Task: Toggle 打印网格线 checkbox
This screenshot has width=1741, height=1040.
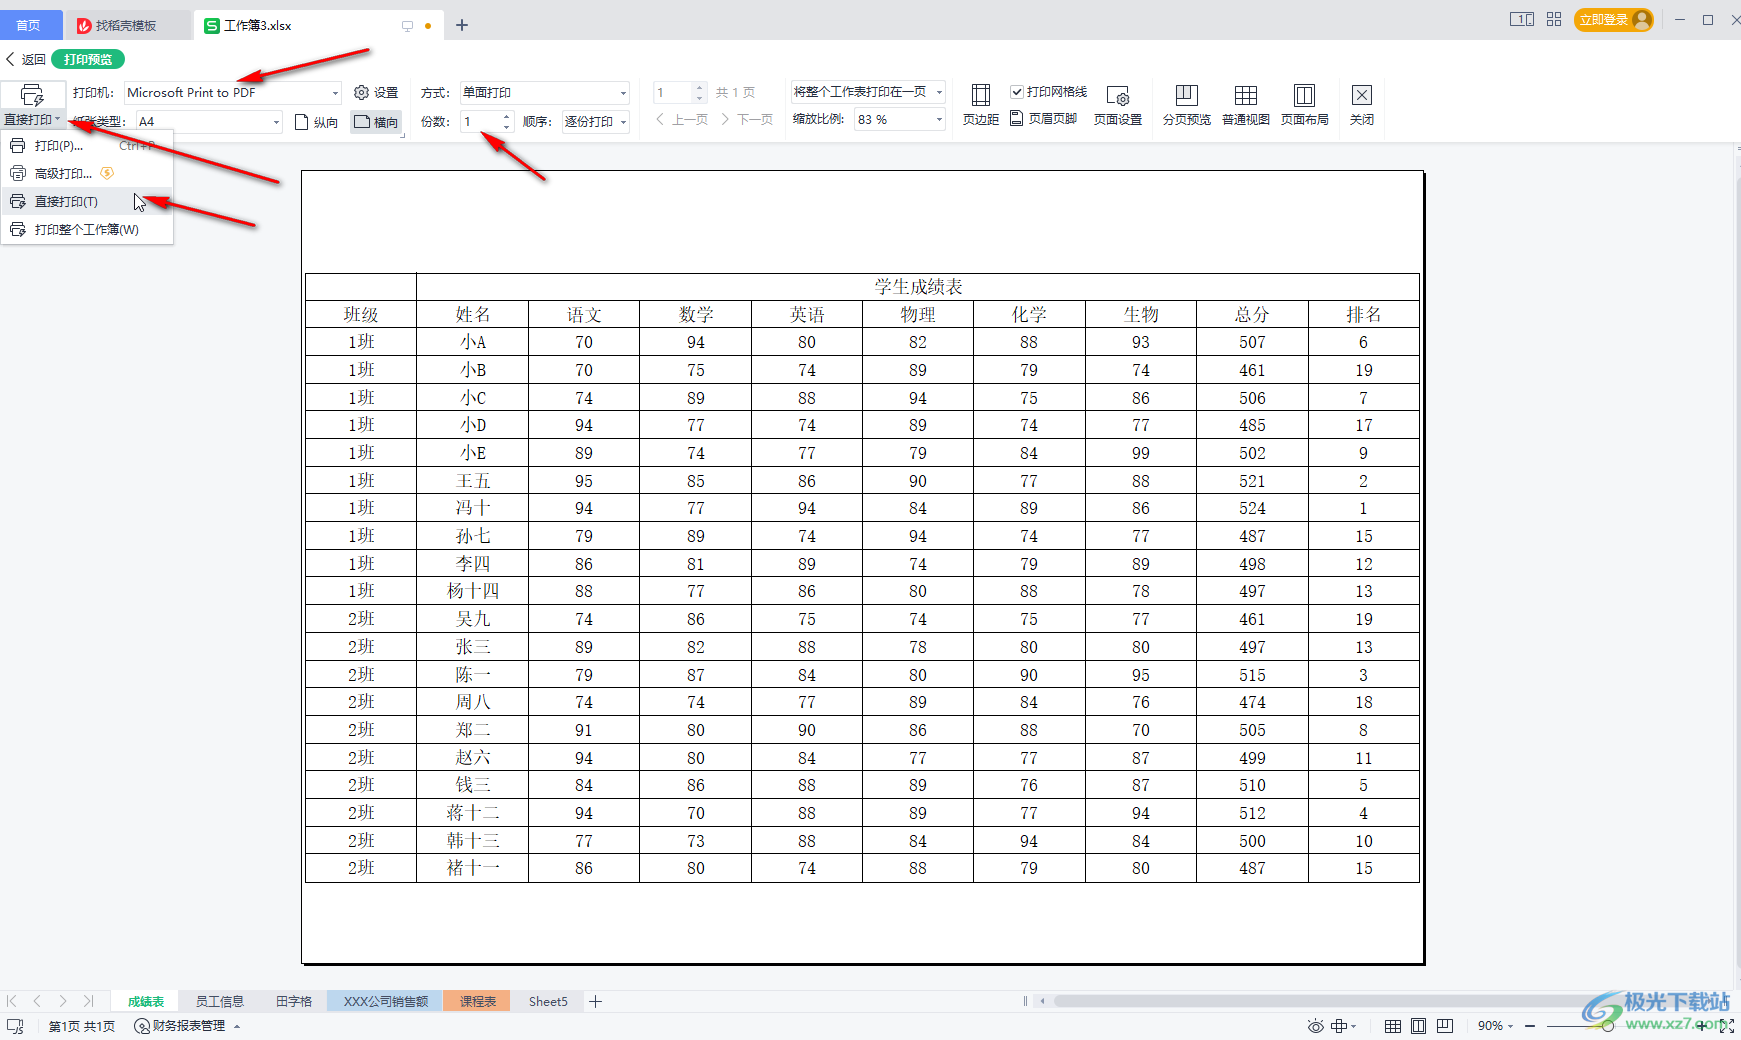Action: tap(1017, 92)
